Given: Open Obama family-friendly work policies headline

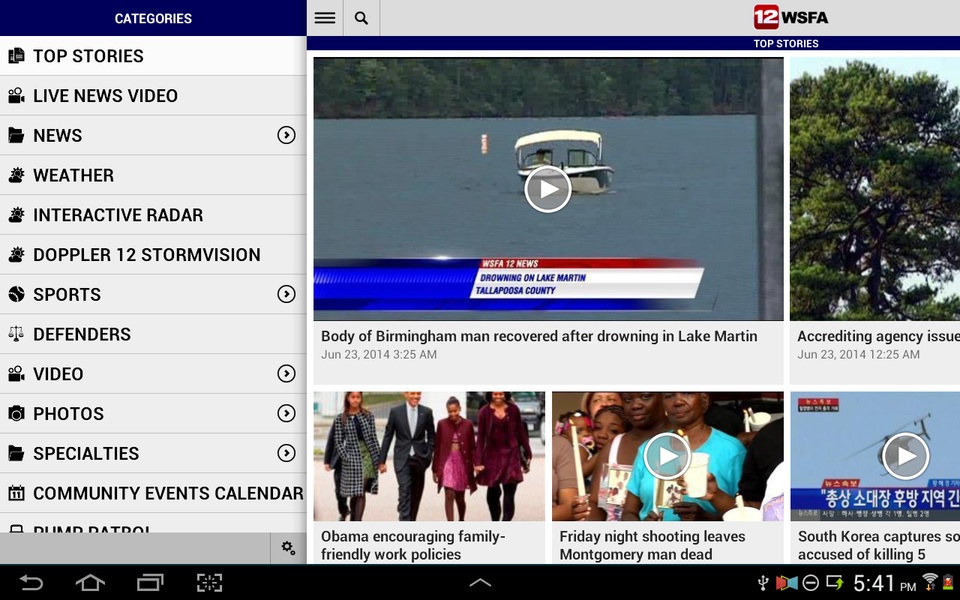Looking at the screenshot, I should (x=413, y=545).
